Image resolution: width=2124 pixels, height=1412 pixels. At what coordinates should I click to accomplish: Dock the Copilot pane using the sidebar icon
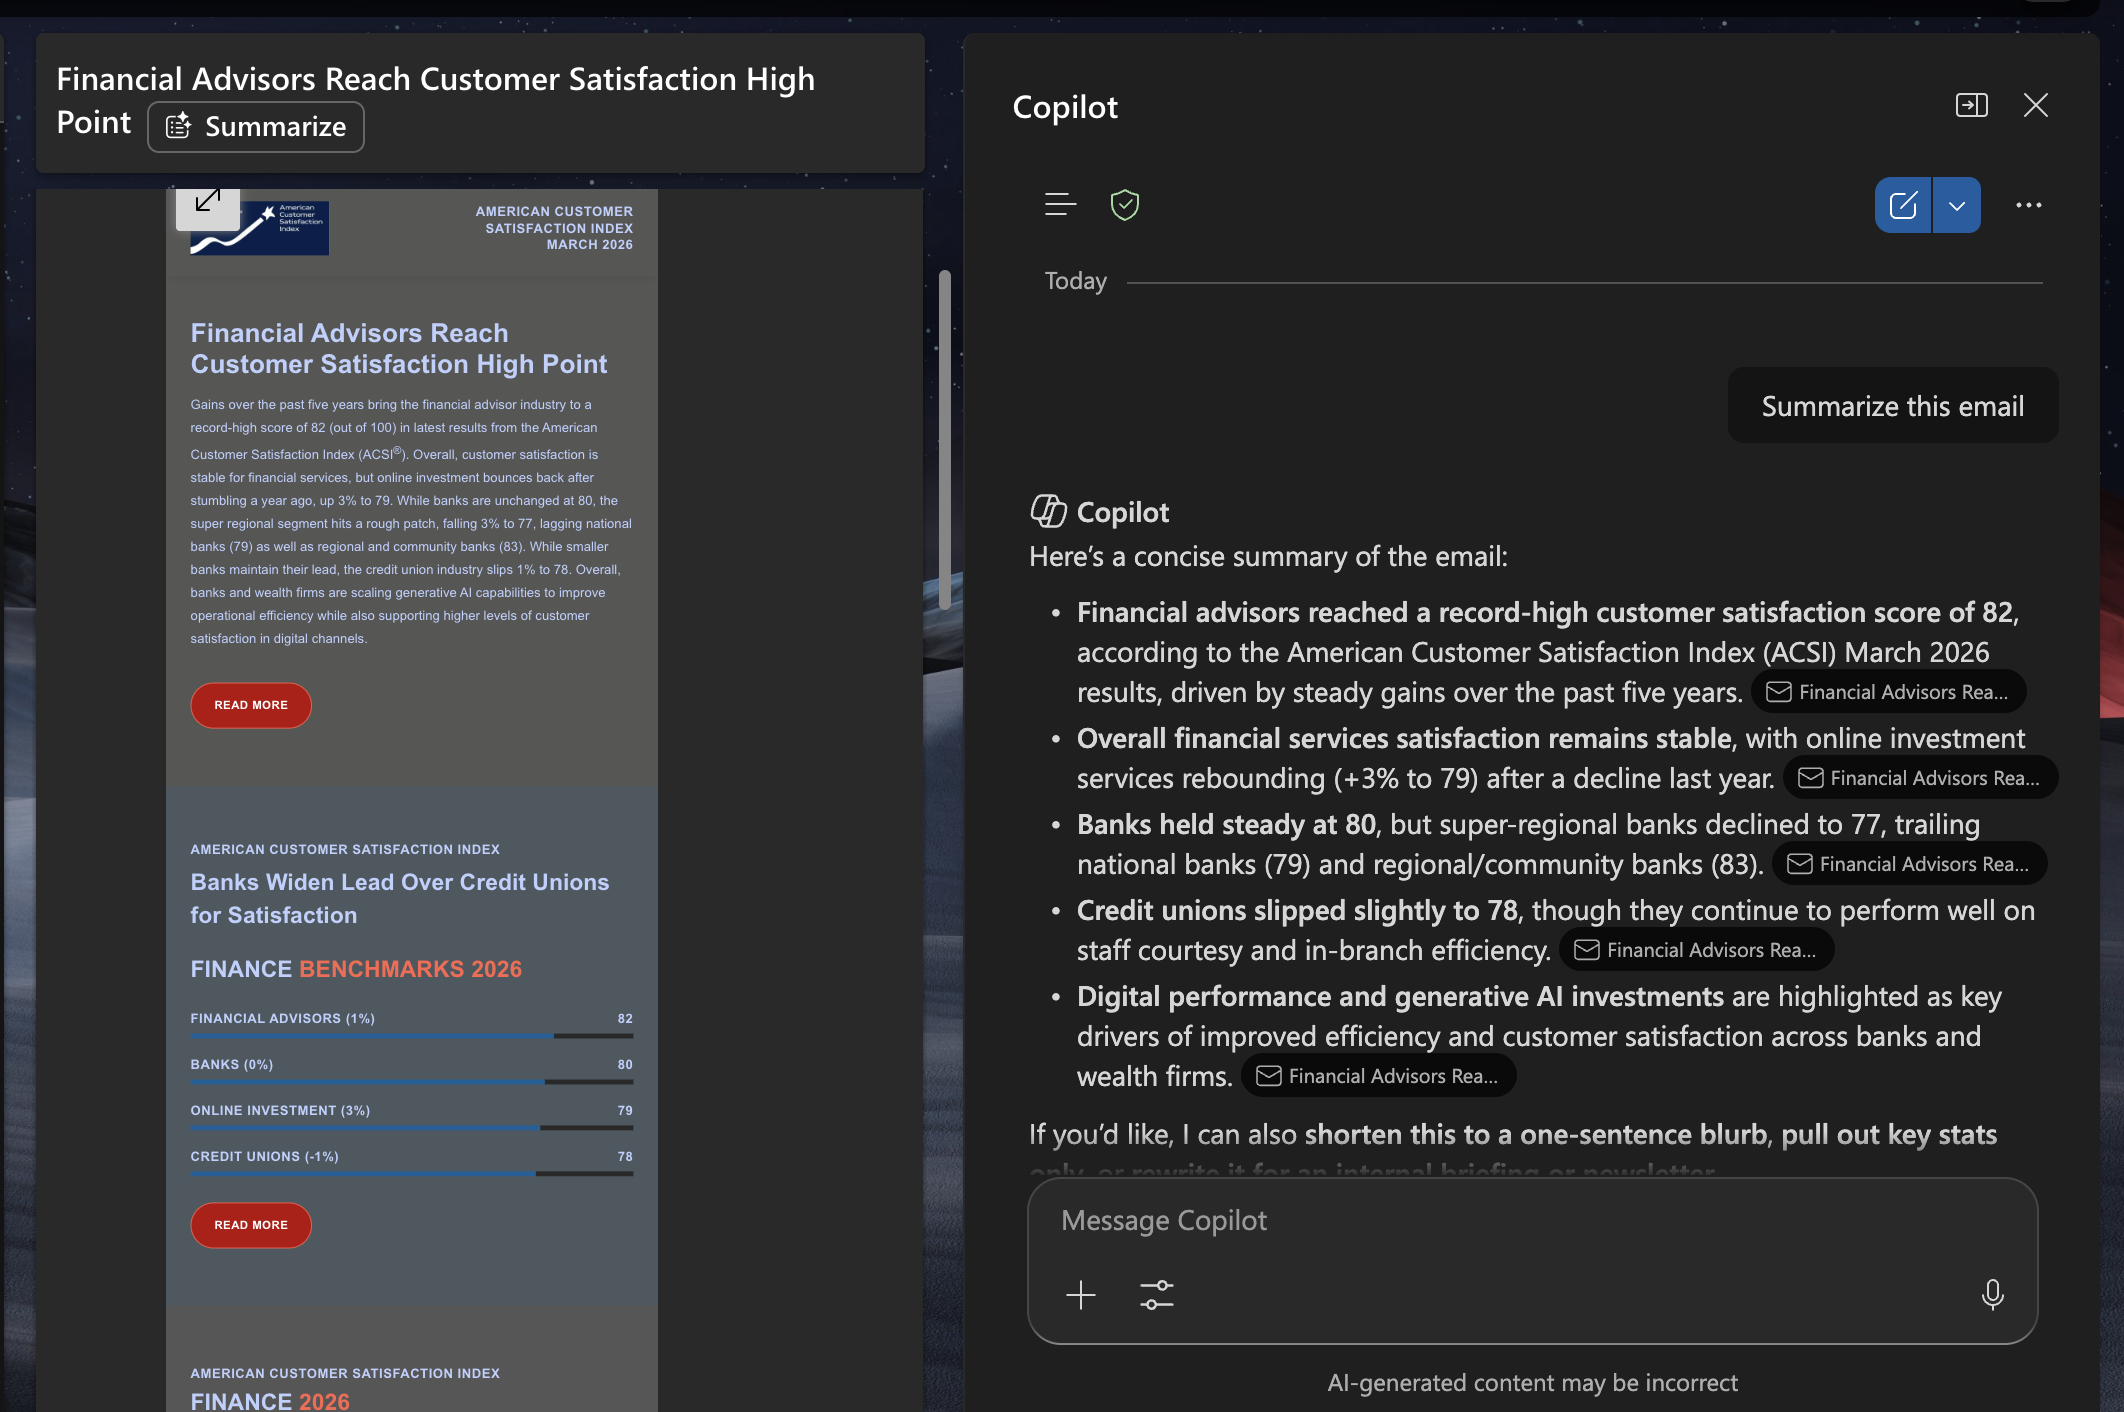(1971, 105)
